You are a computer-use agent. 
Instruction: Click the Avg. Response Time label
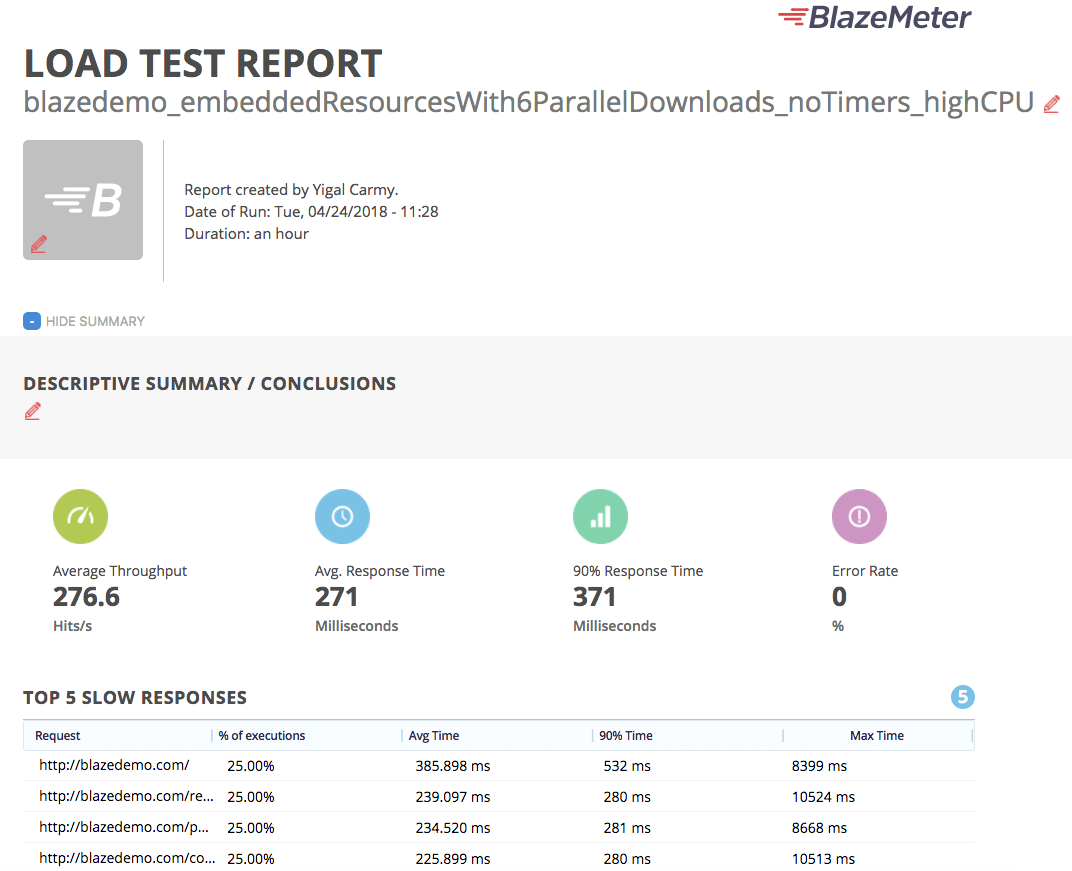[379, 571]
